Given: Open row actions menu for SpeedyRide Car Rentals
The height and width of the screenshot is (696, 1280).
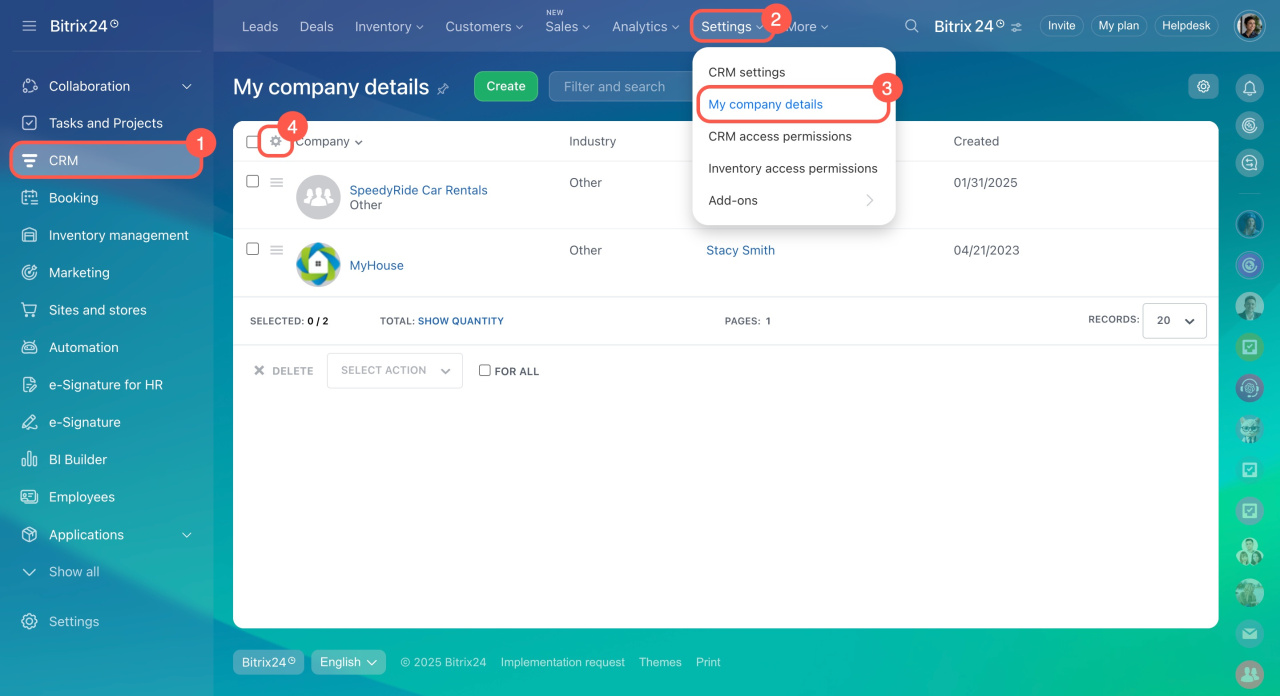Looking at the screenshot, I should coord(277,182).
